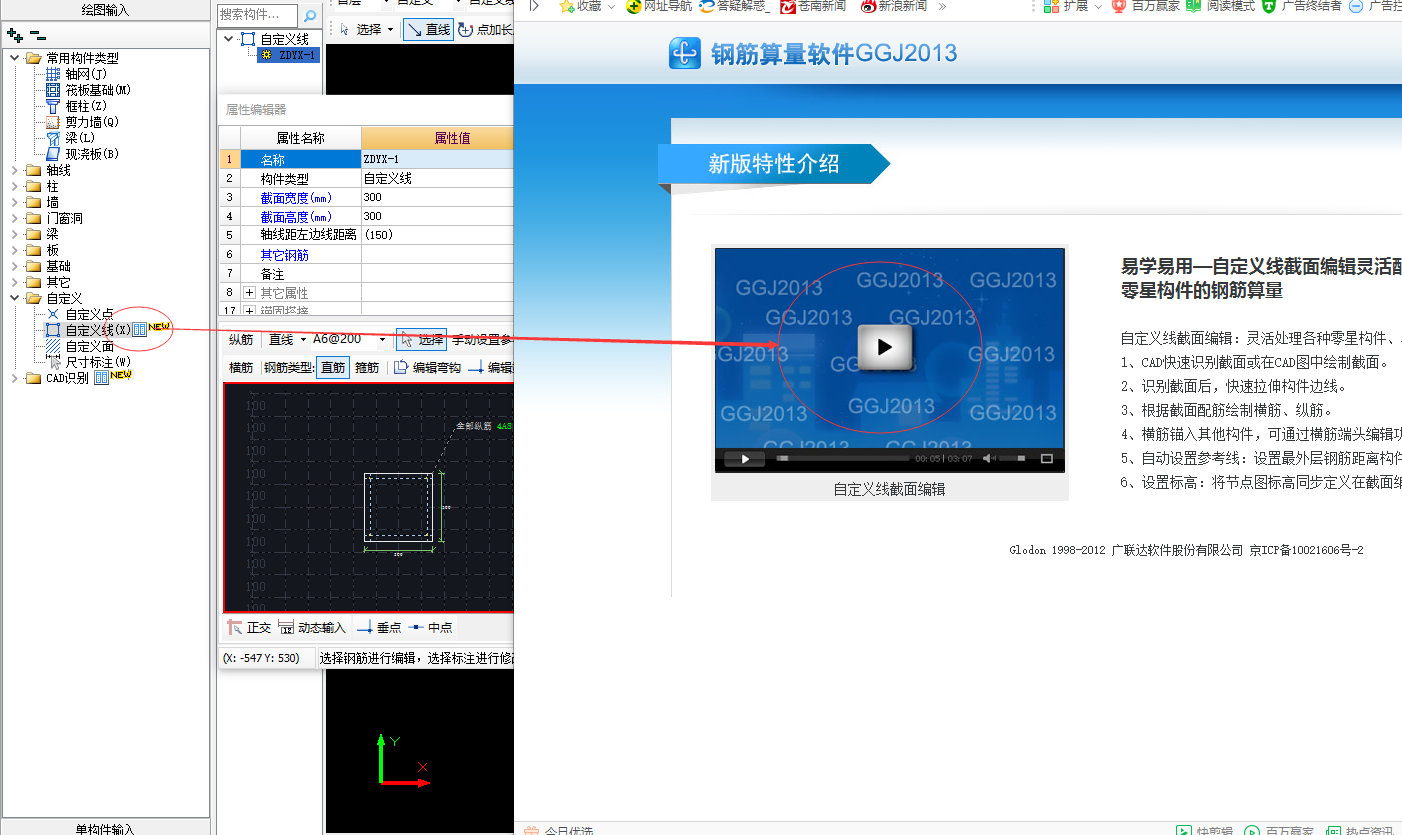
Task: Click the 编辑弯钩 tool
Action: pos(428,368)
